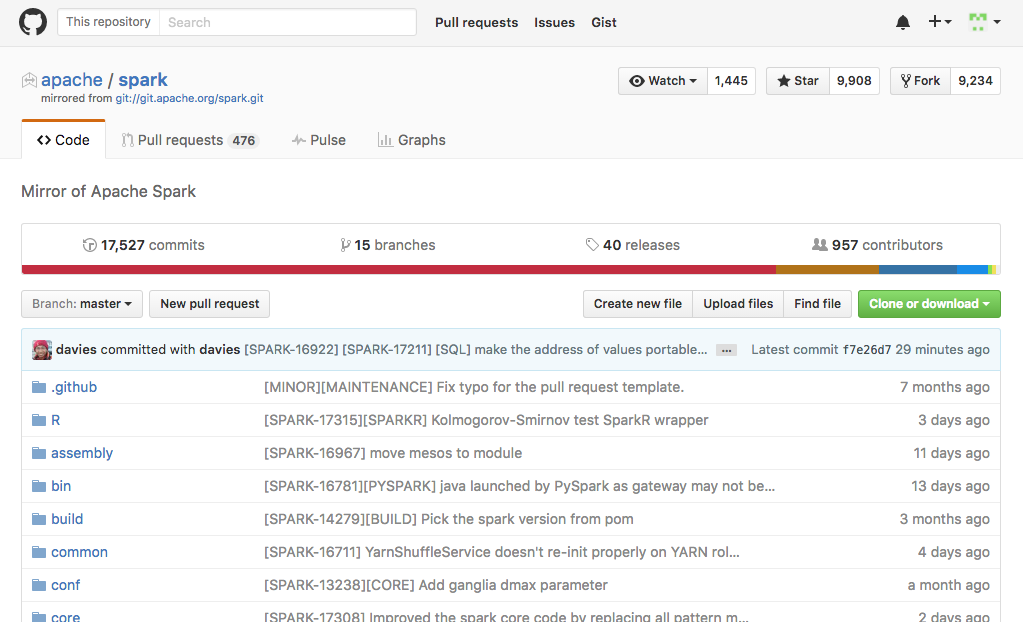The image size is (1023, 622).
Task: Click the davies committer avatar
Action: 42,350
